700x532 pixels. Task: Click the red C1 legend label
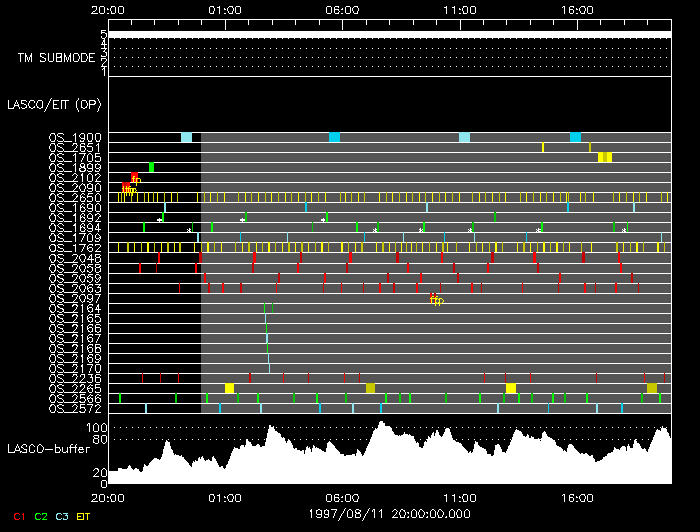[x=19, y=516]
